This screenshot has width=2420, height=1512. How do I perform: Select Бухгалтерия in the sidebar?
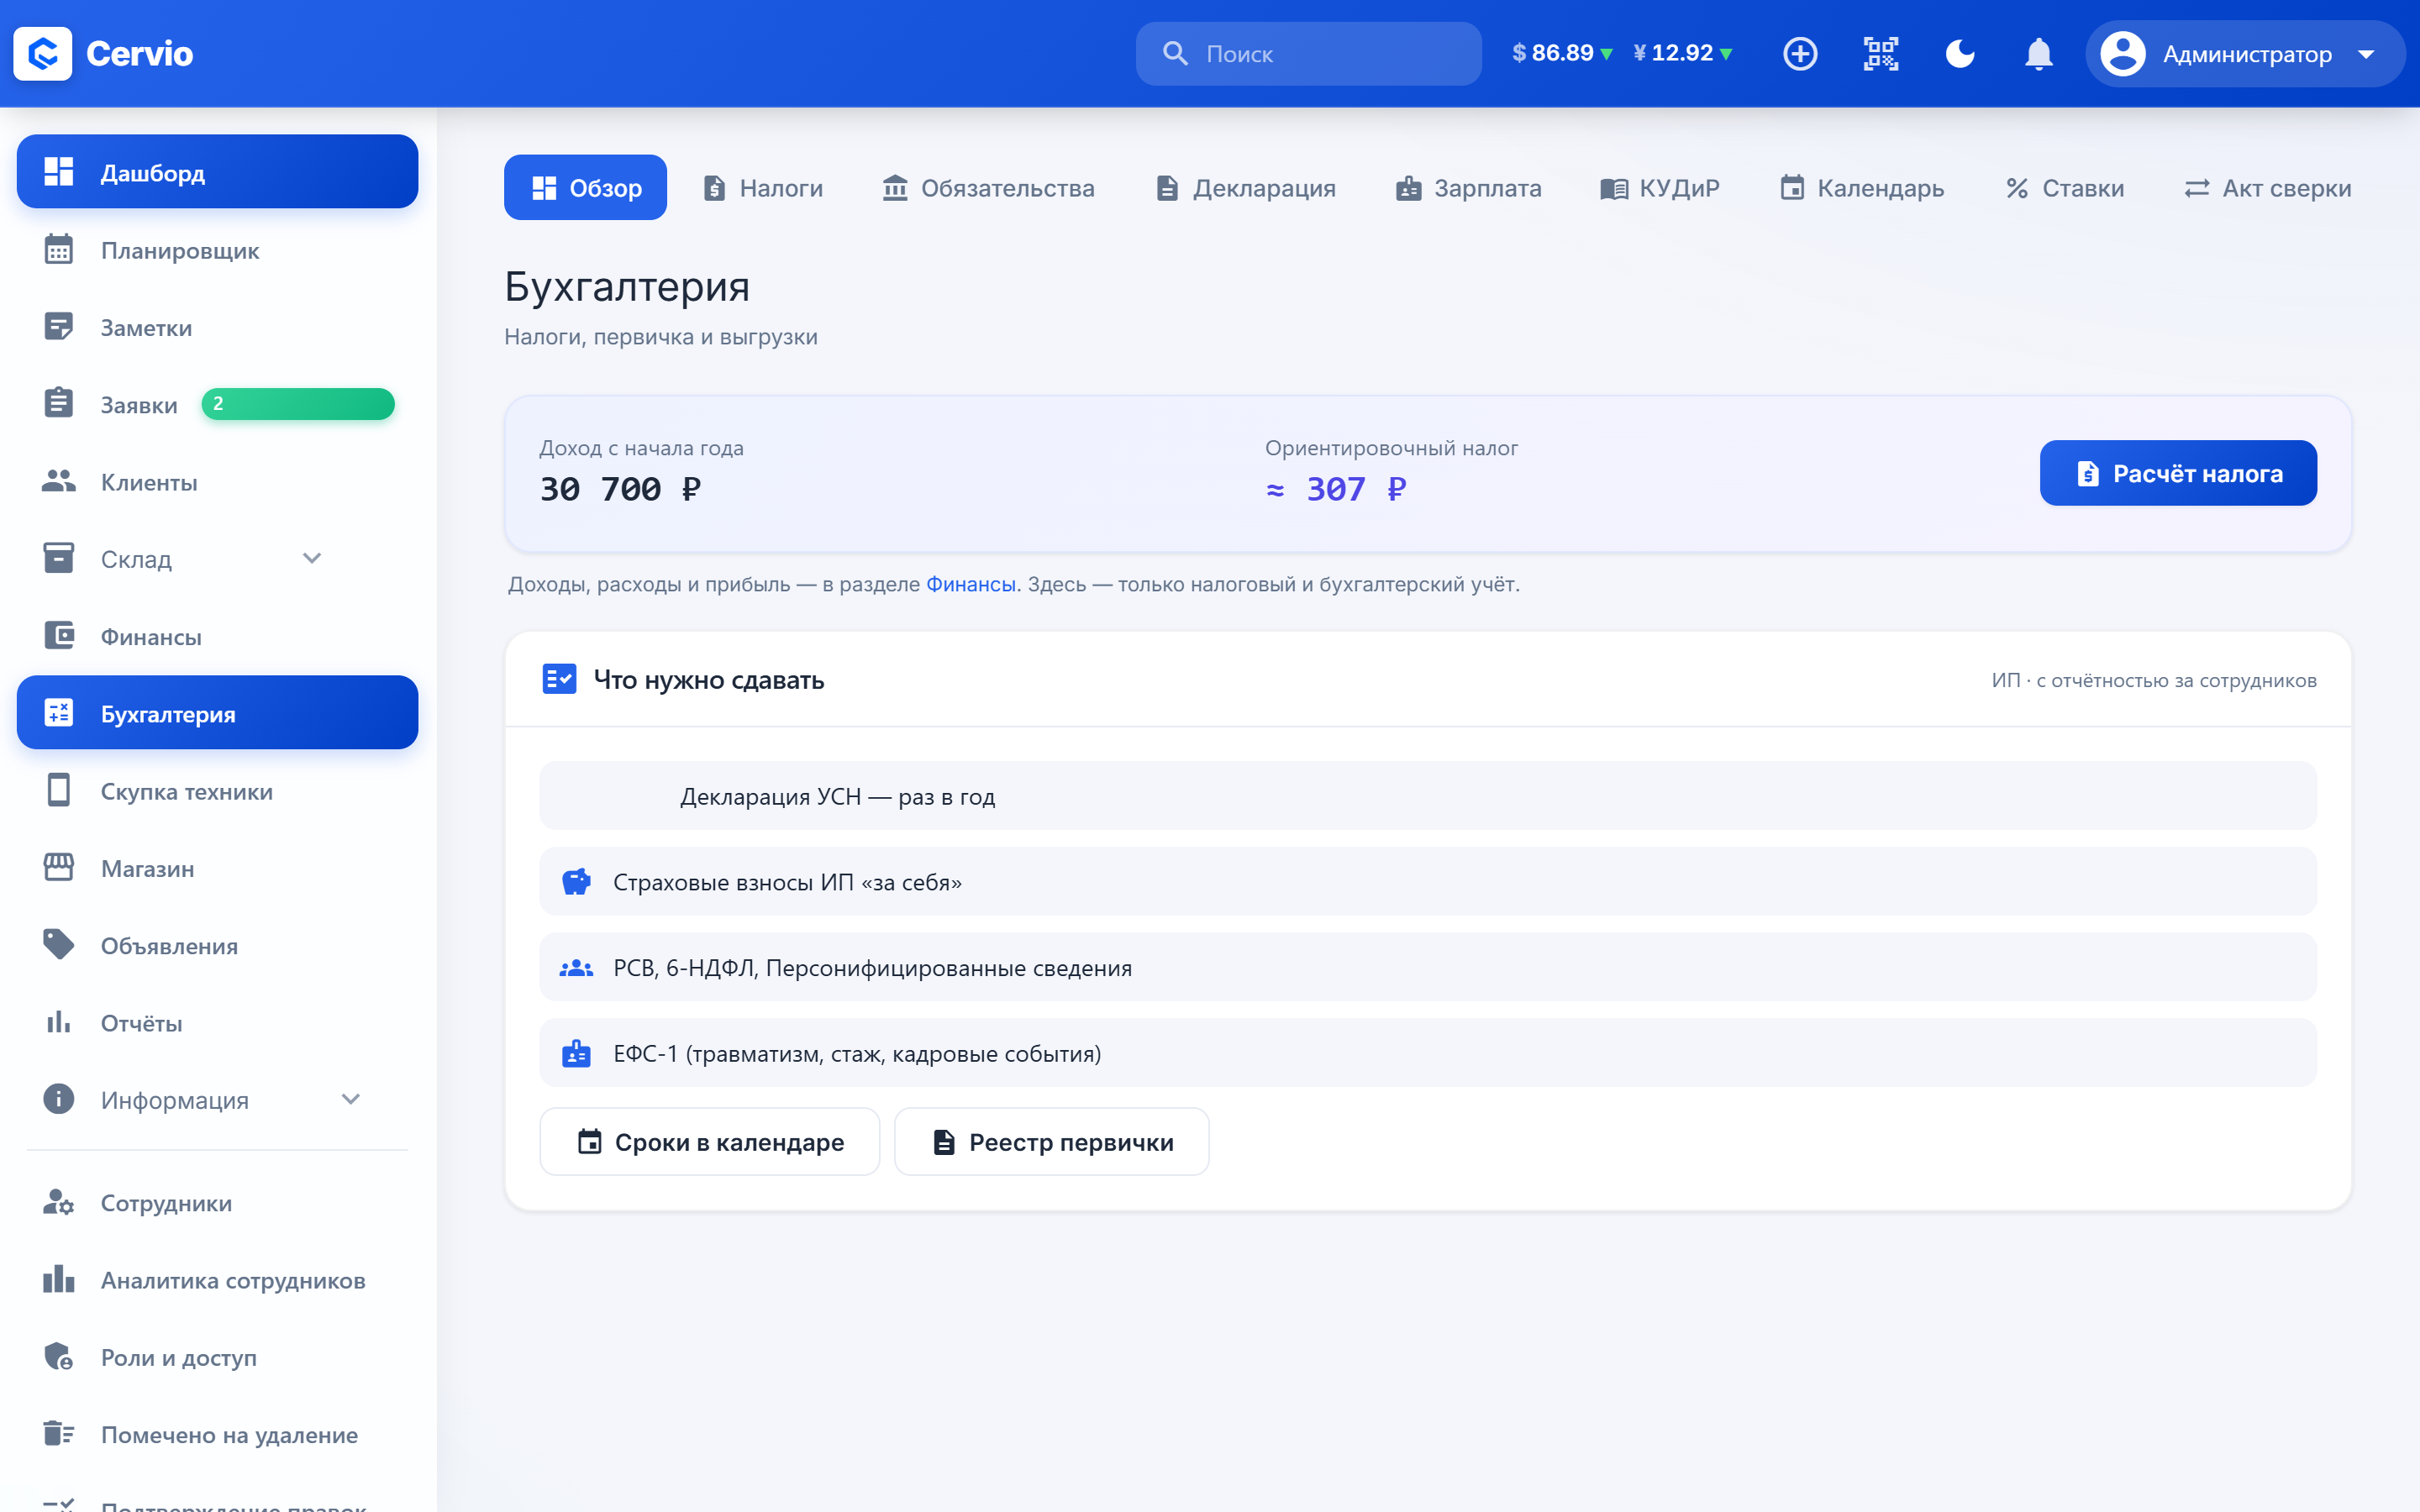coord(217,713)
